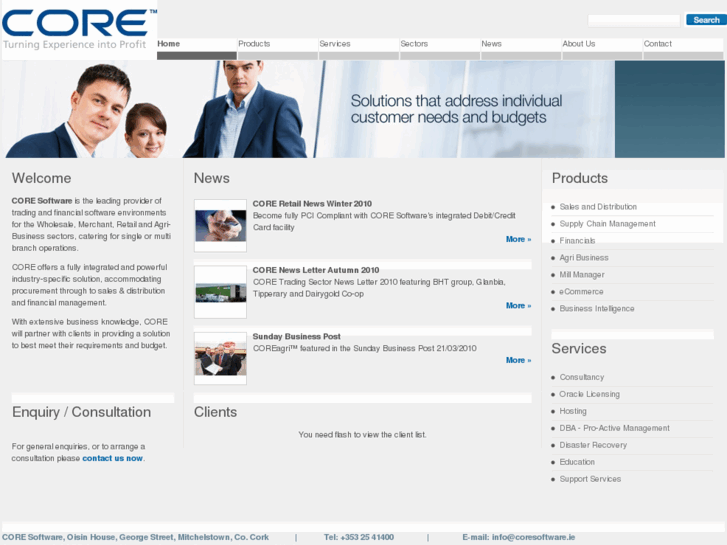The image size is (727, 545).
Task: Click the Products sidebar heading
Action: click(580, 178)
